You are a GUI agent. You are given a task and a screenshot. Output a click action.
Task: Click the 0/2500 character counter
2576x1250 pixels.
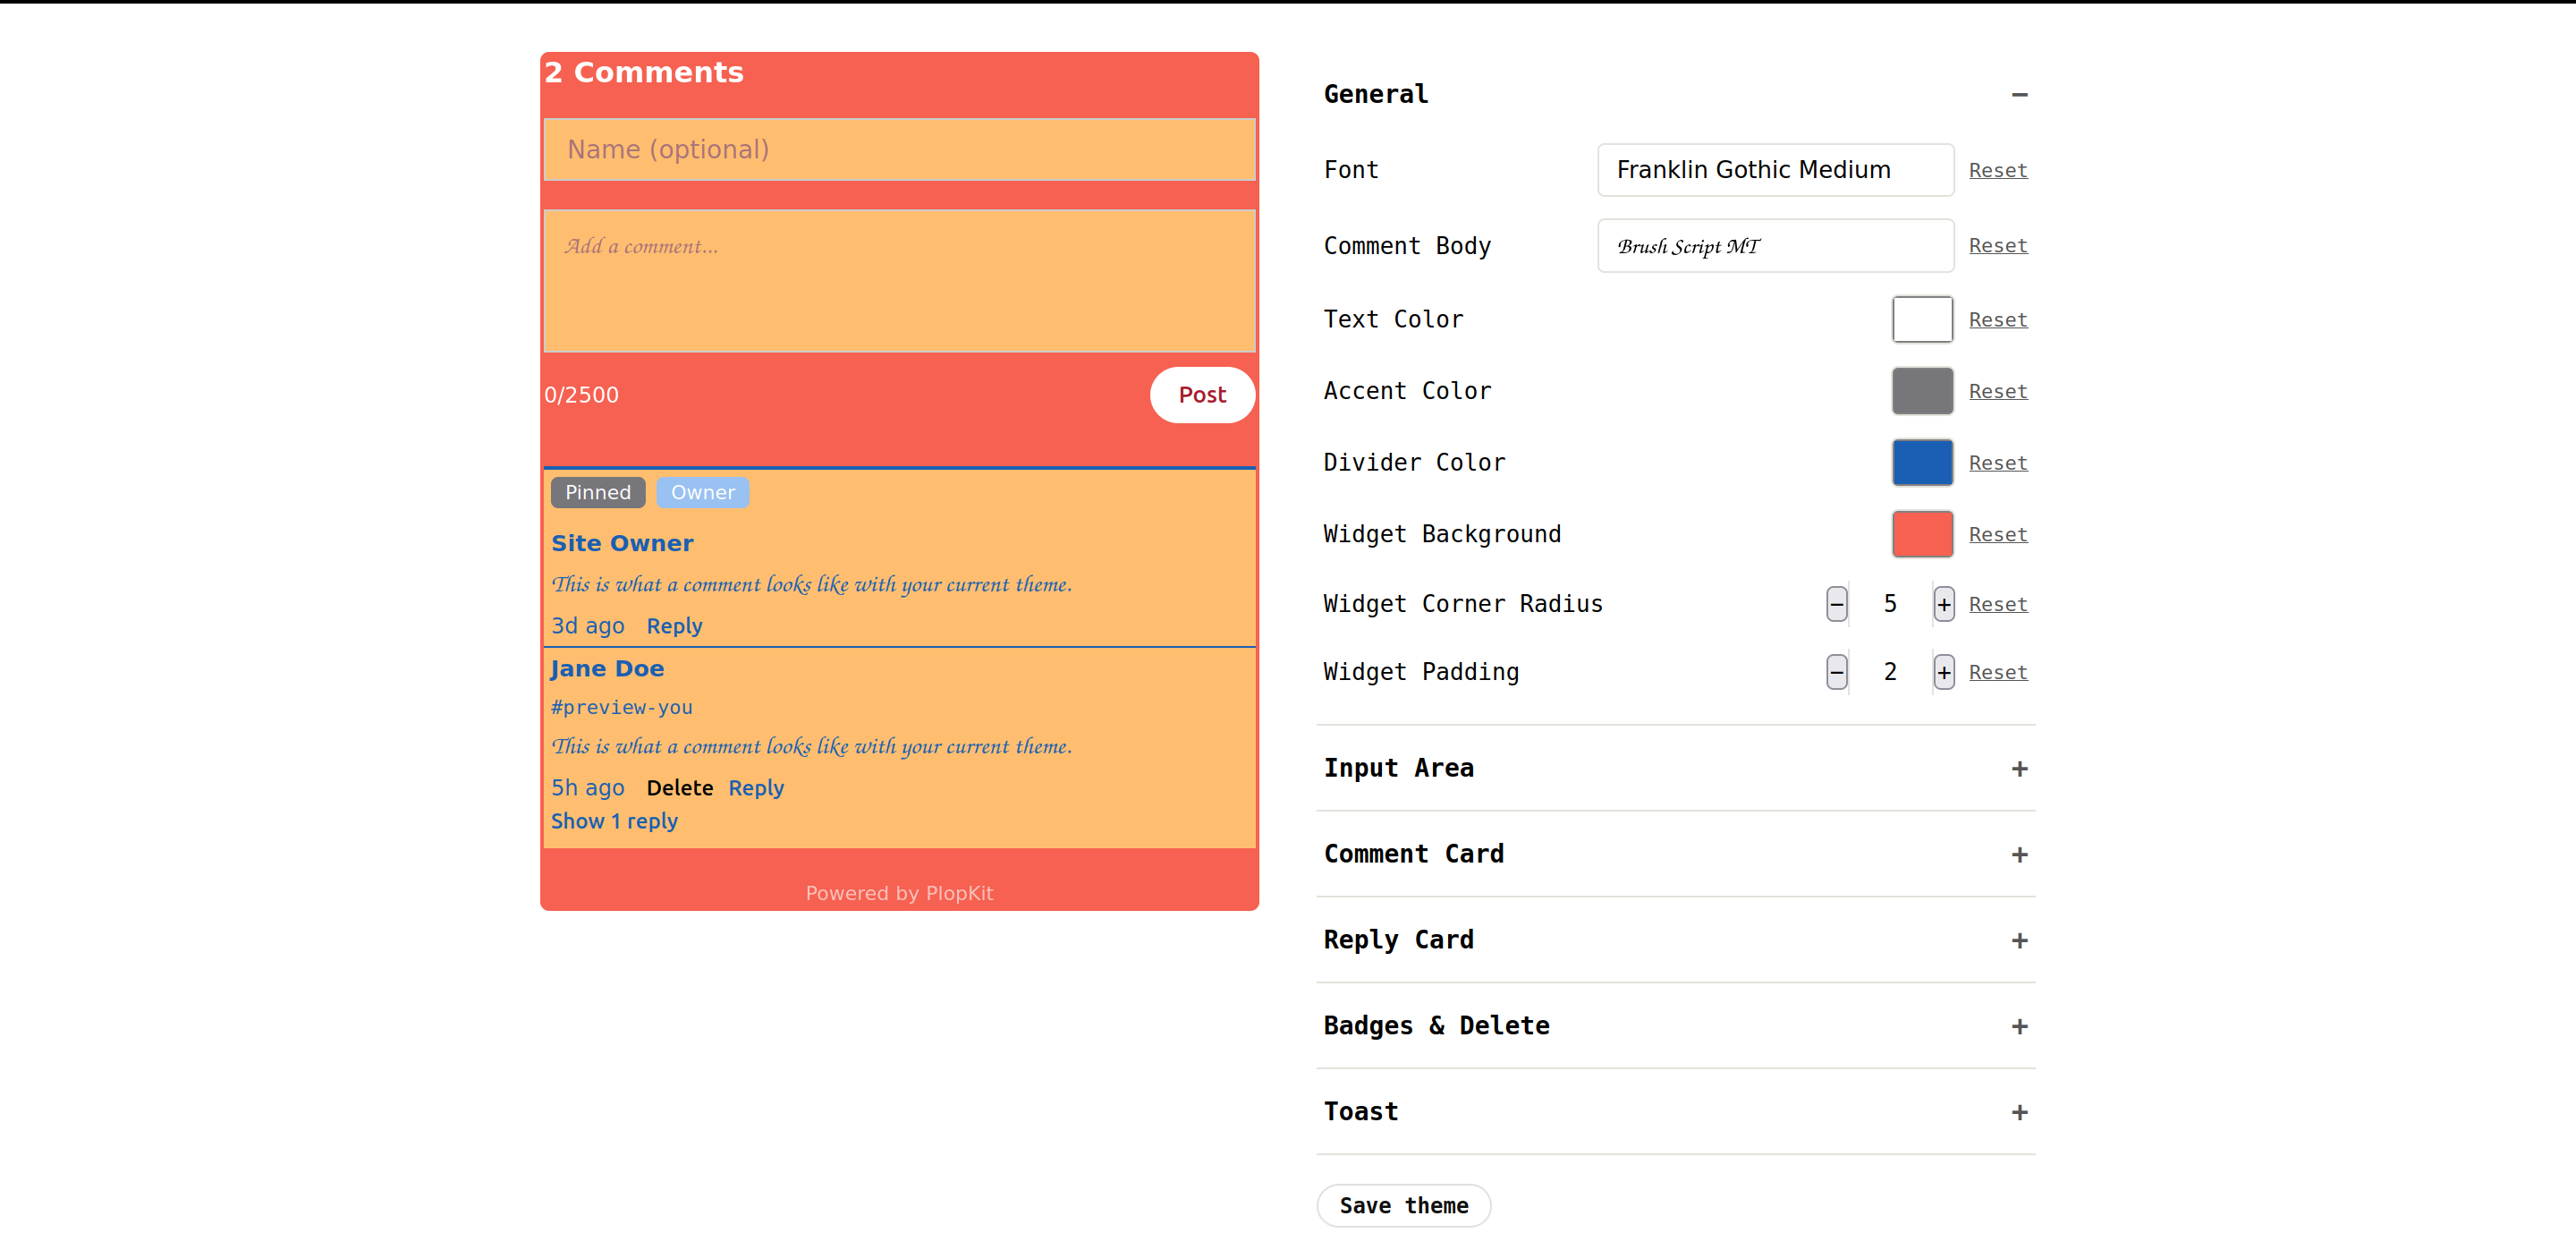[581, 395]
